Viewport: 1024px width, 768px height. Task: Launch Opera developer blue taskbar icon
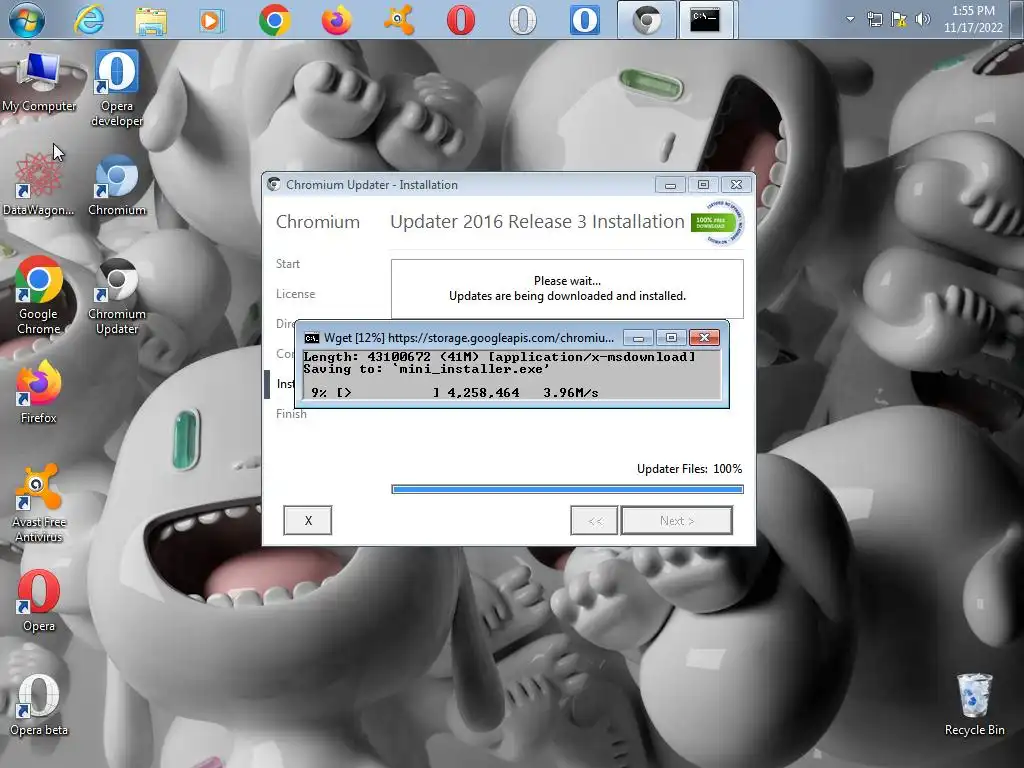[x=584, y=20]
